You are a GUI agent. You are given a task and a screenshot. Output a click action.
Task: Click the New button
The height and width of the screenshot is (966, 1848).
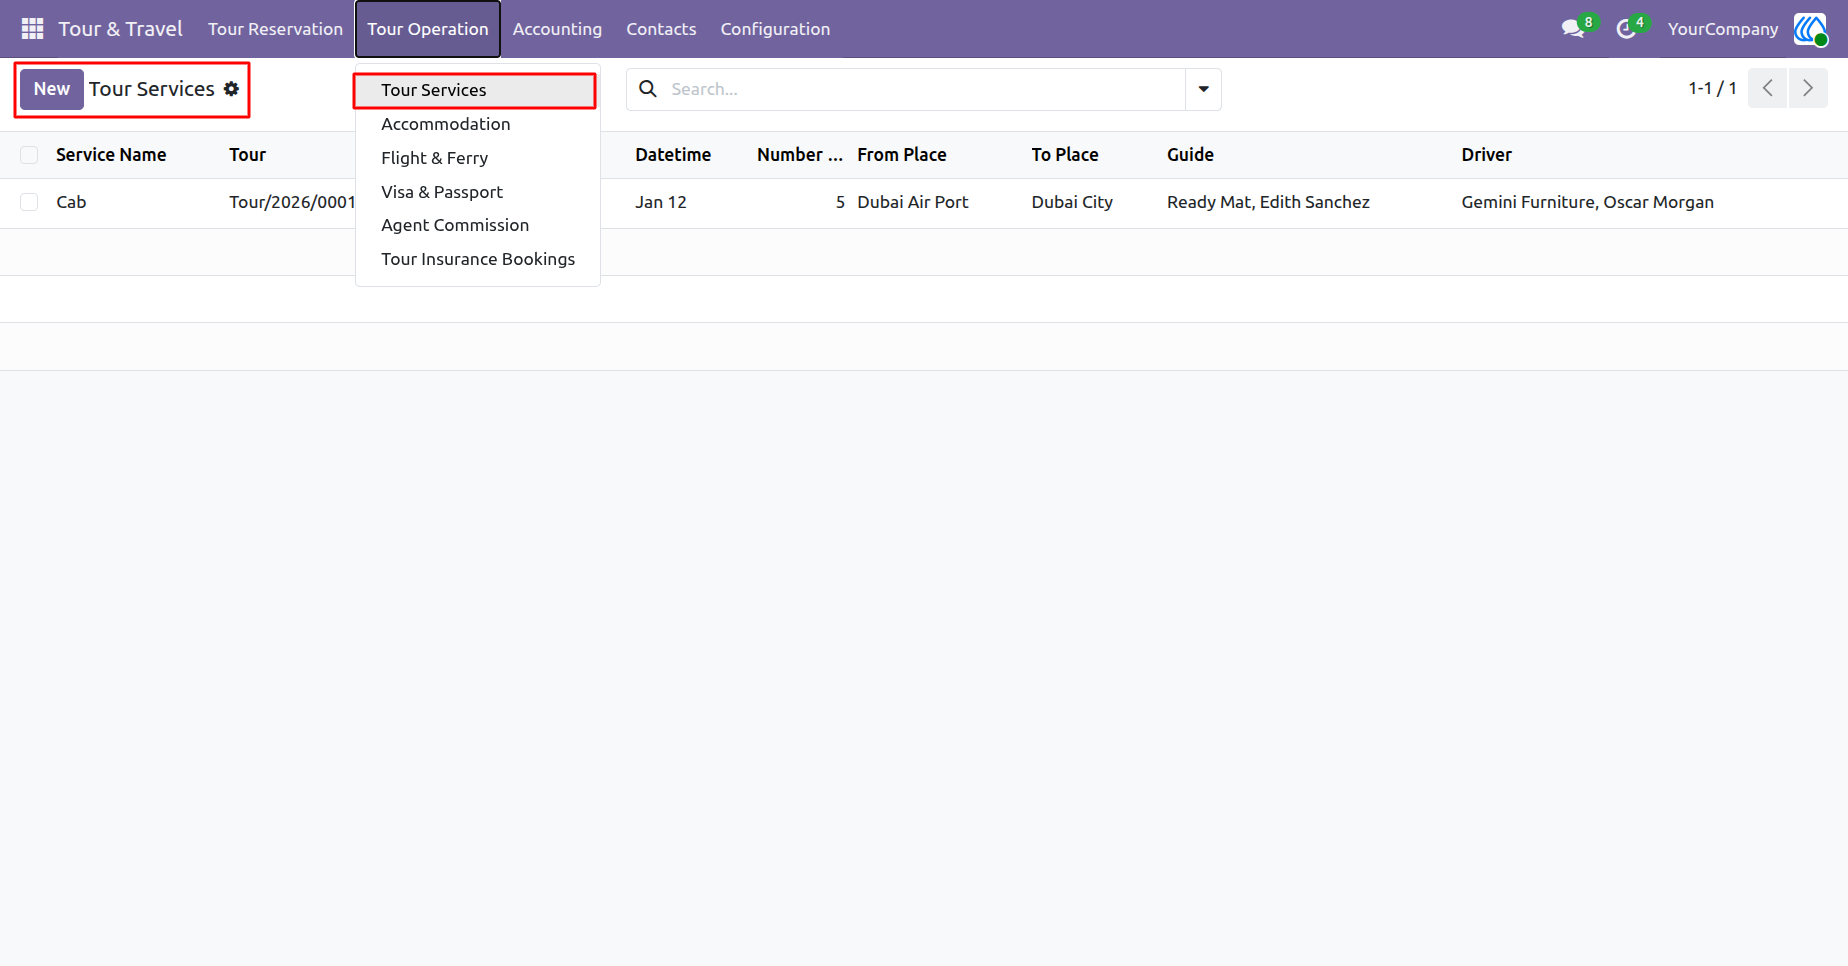click(52, 89)
